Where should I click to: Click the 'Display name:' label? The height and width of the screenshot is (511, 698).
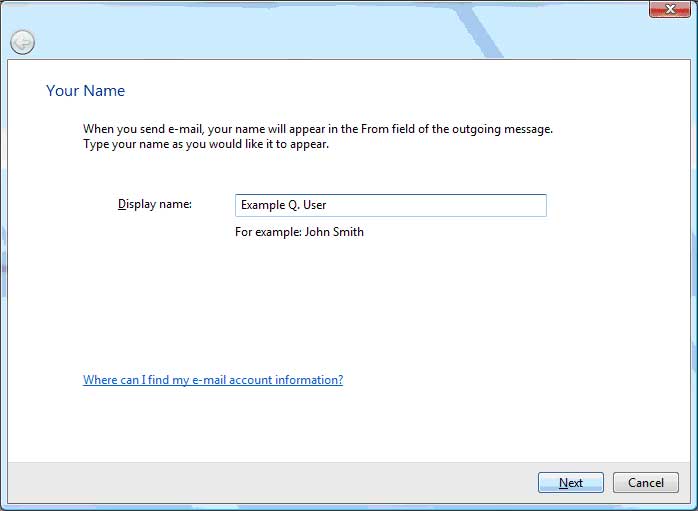point(154,204)
